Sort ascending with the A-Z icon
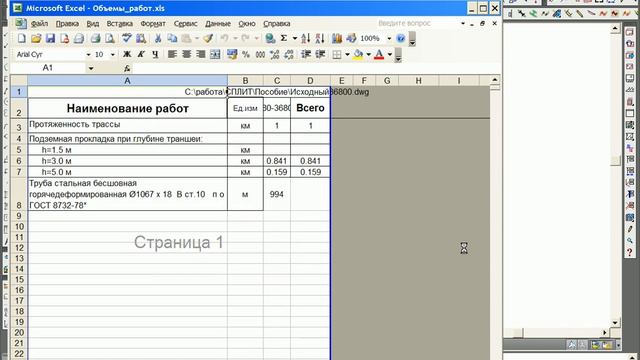Image resolution: width=640 pixels, height=360 pixels. pyautogui.click(x=305, y=38)
